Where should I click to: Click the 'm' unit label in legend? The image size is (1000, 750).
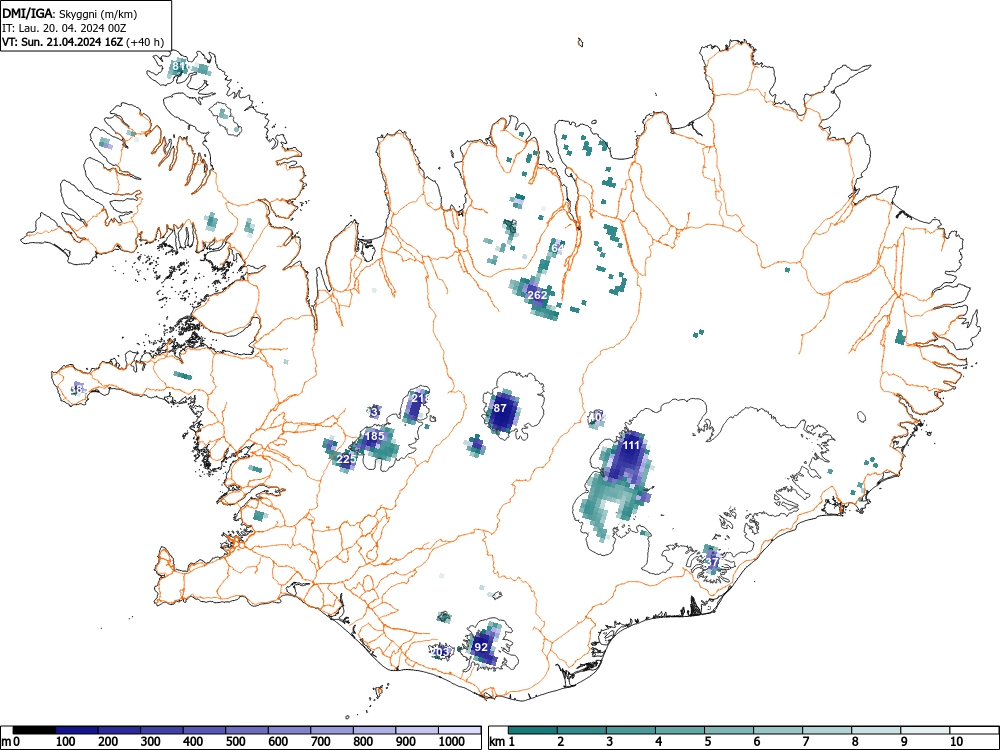(6, 742)
